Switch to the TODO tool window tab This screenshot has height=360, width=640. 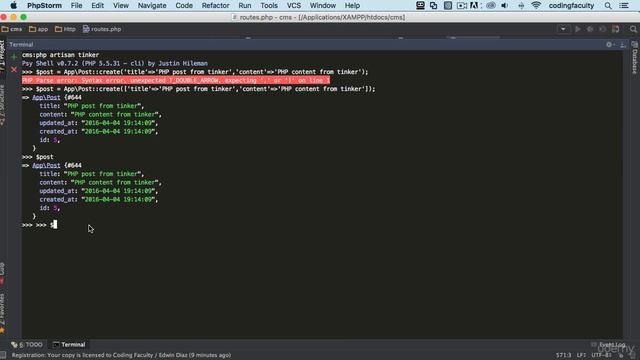(x=27, y=344)
